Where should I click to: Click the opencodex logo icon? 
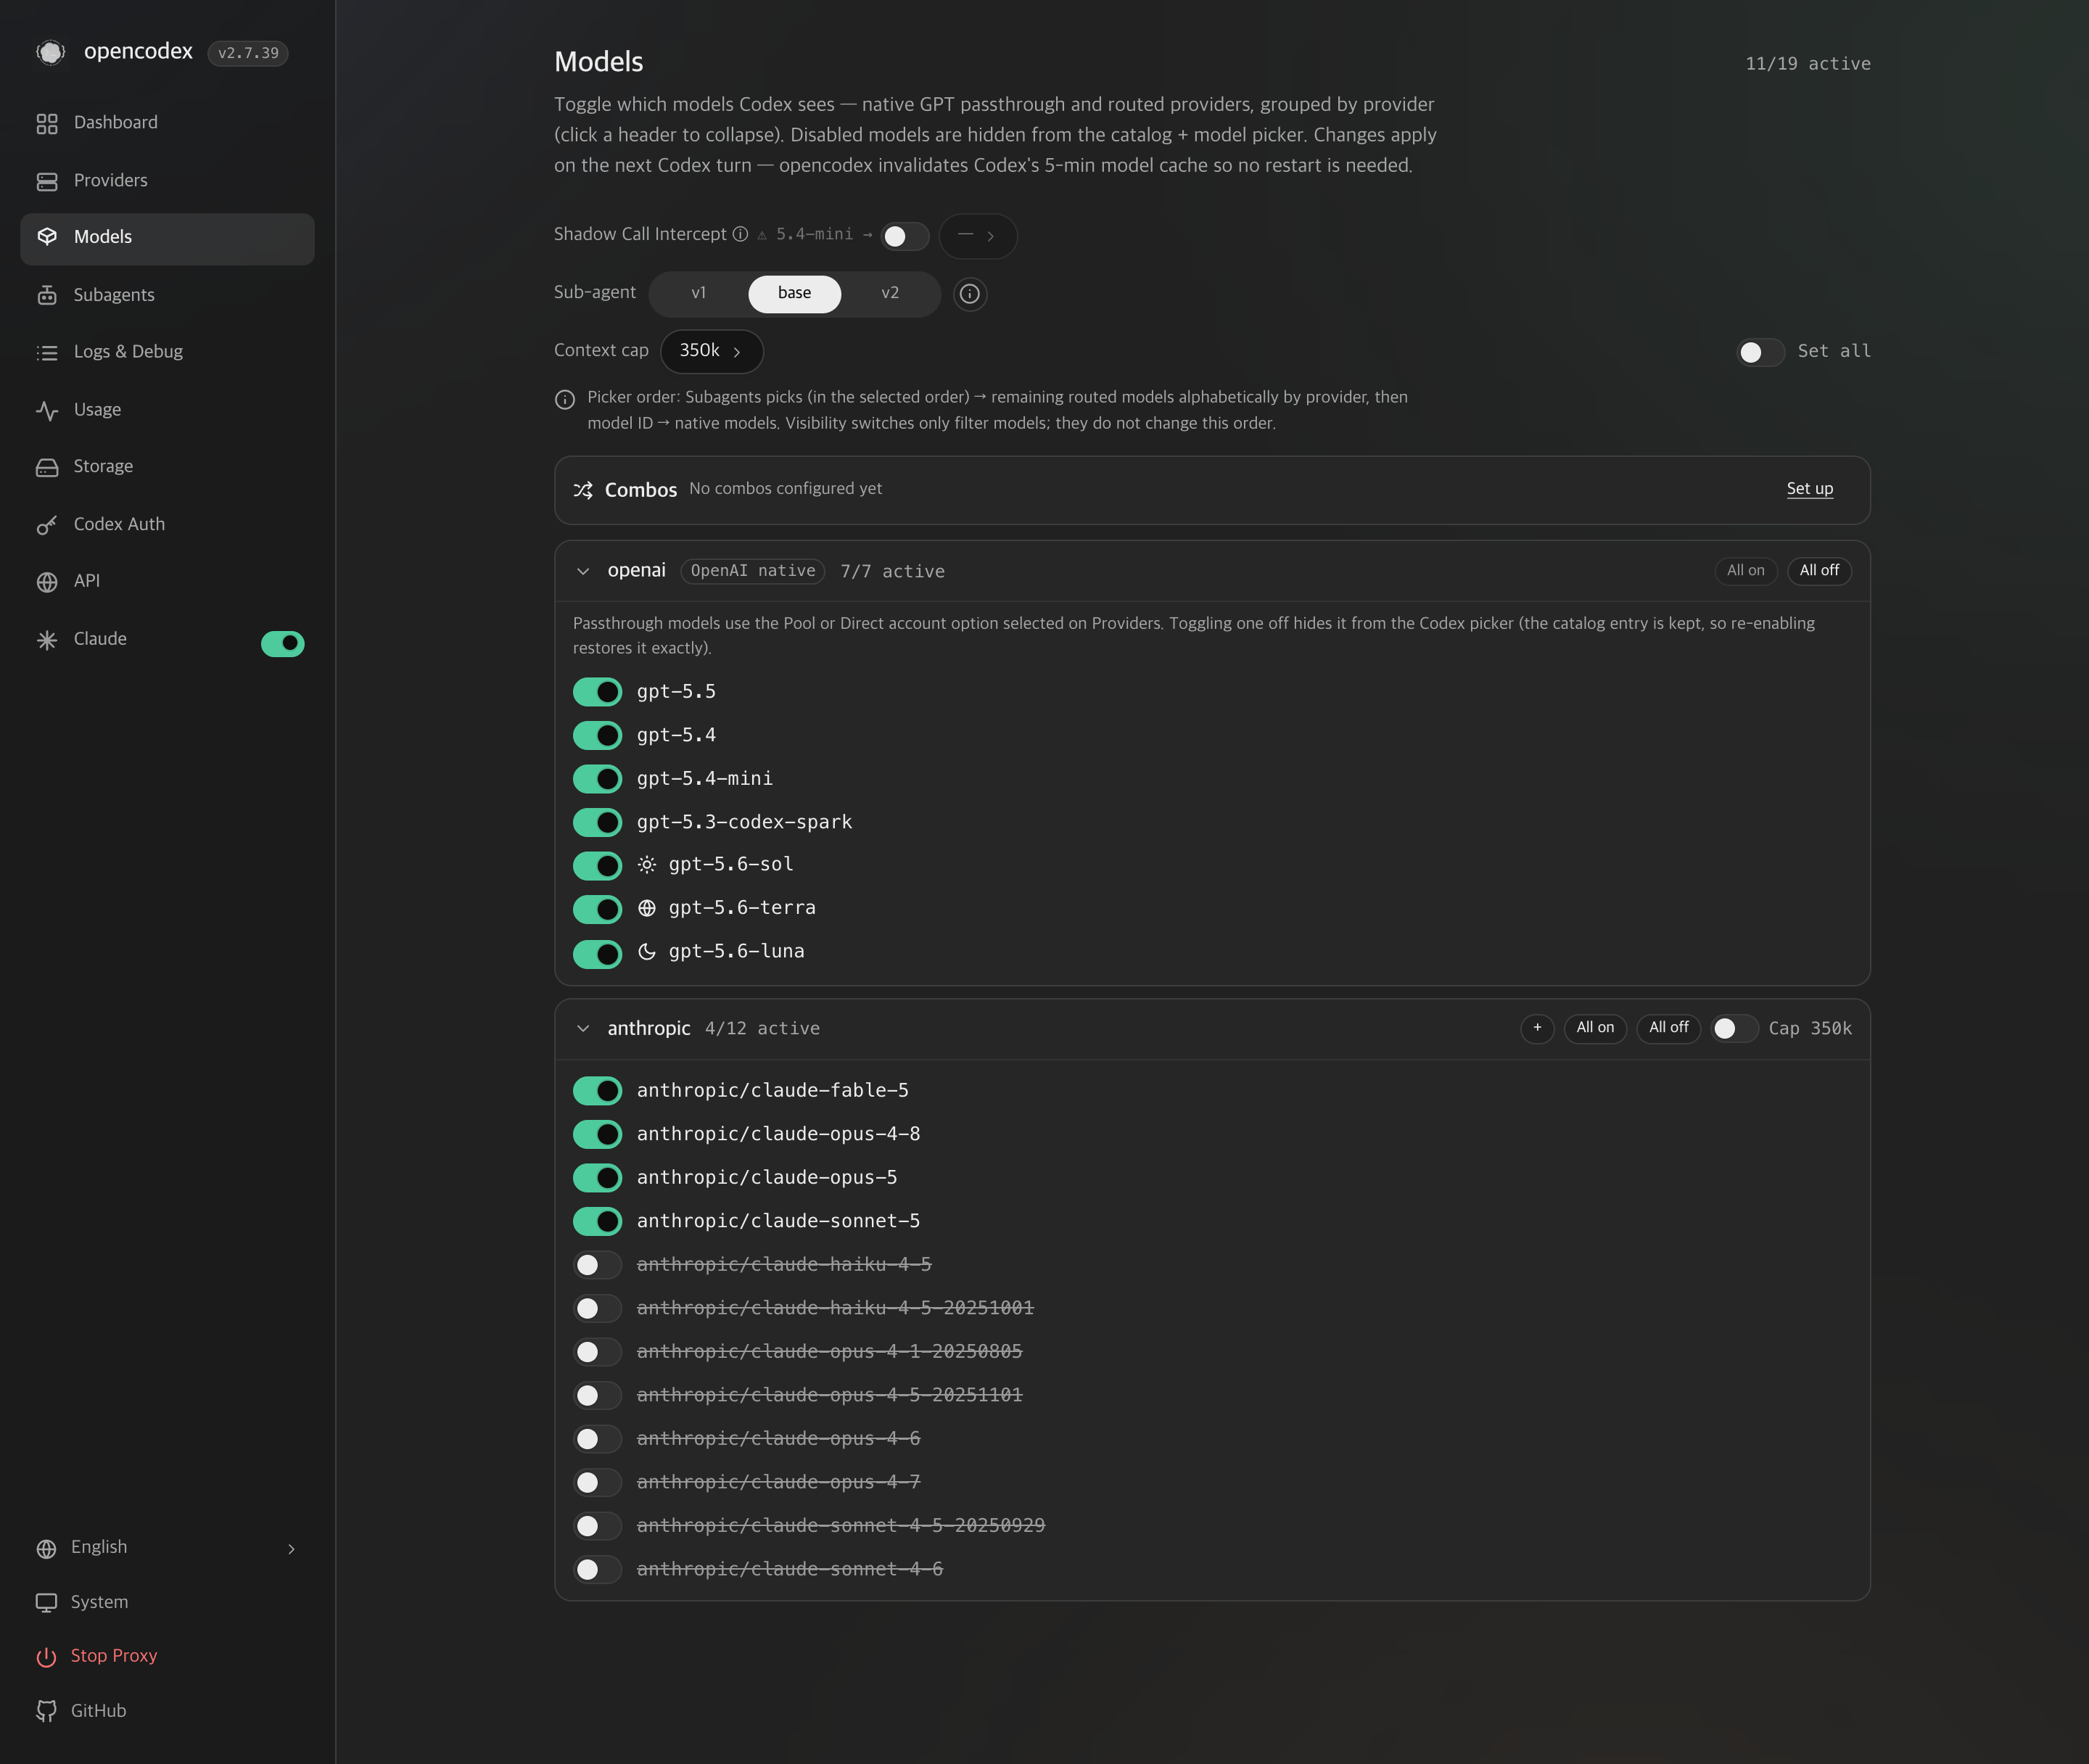(x=50, y=52)
